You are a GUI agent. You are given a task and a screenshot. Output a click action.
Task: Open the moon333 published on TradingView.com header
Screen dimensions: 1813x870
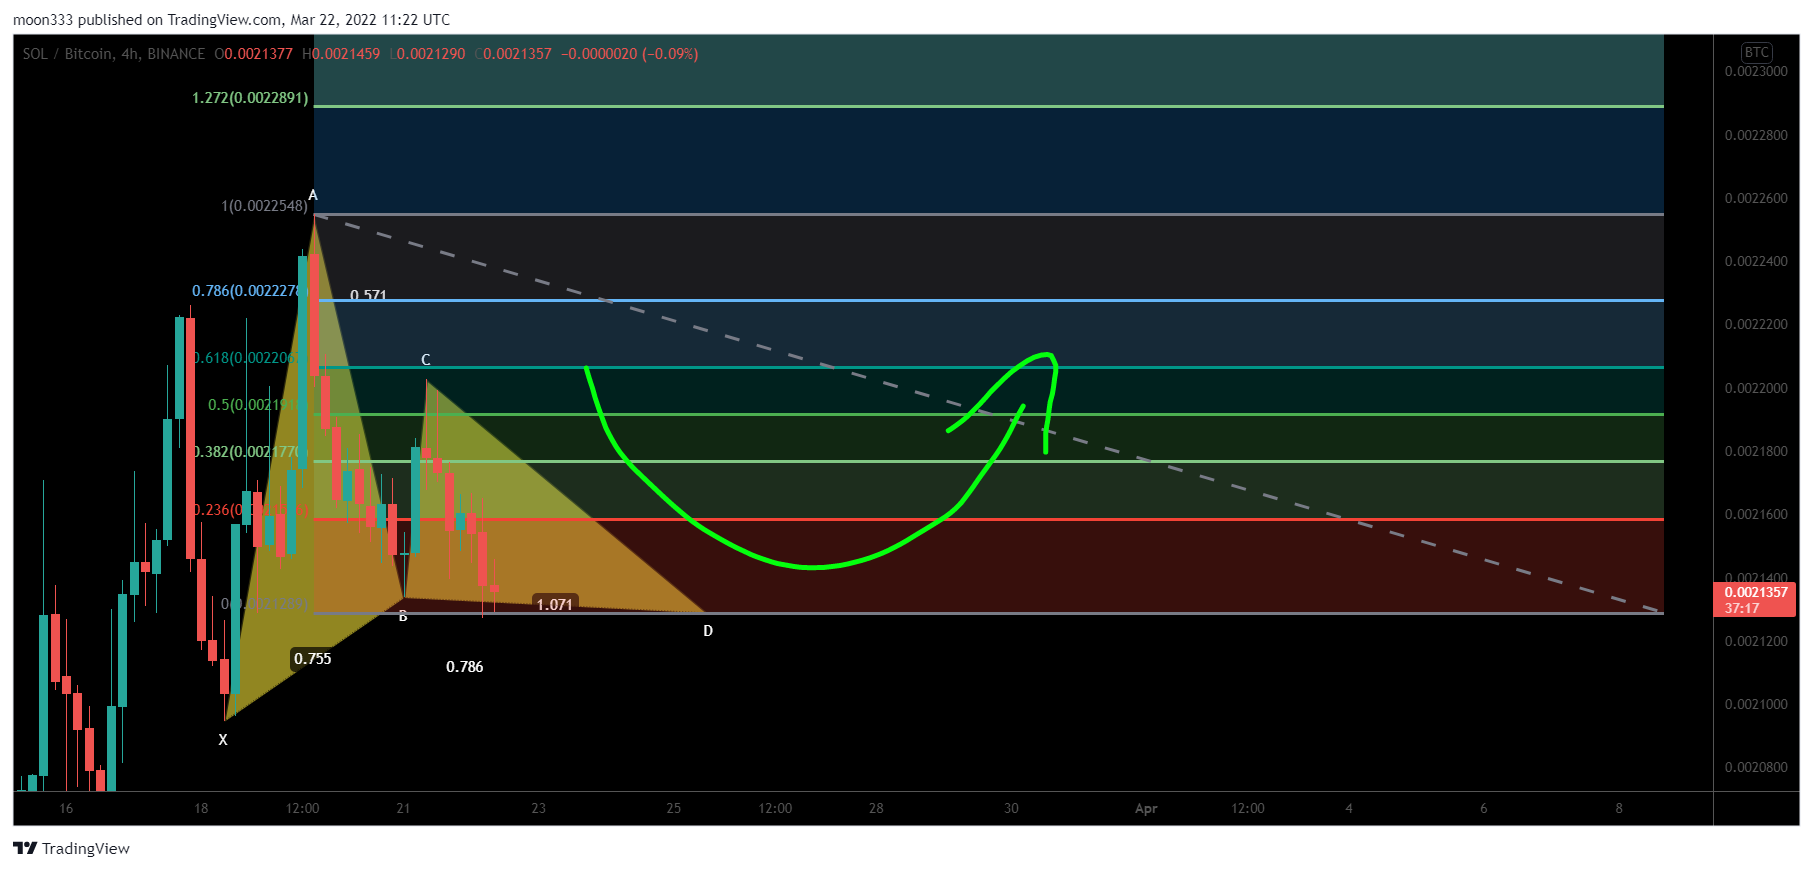[231, 19]
